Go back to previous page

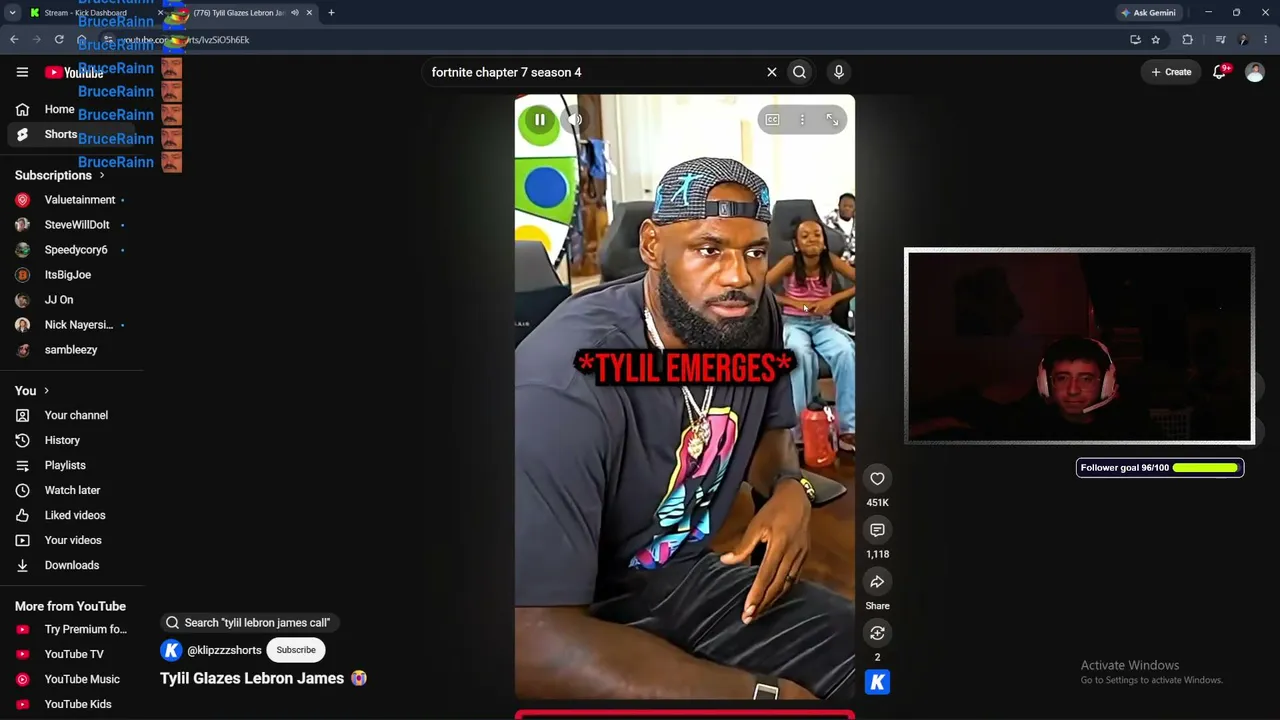[14, 40]
